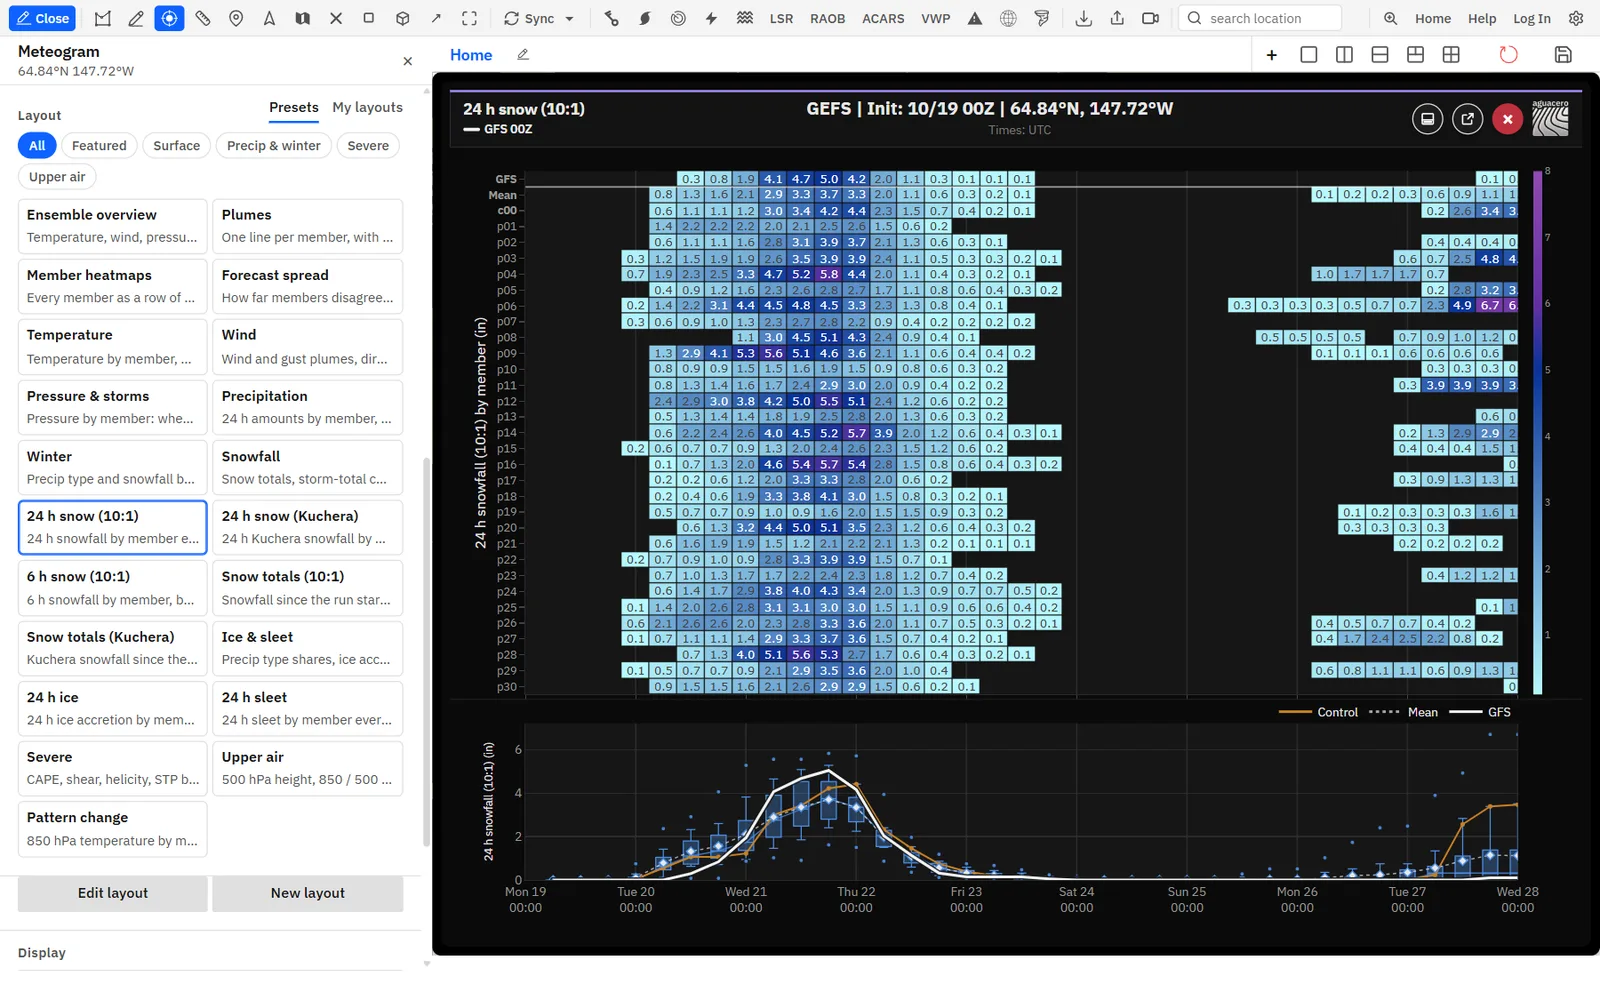Click the download icon
The image size is (1600, 1000).
[x=1083, y=18]
